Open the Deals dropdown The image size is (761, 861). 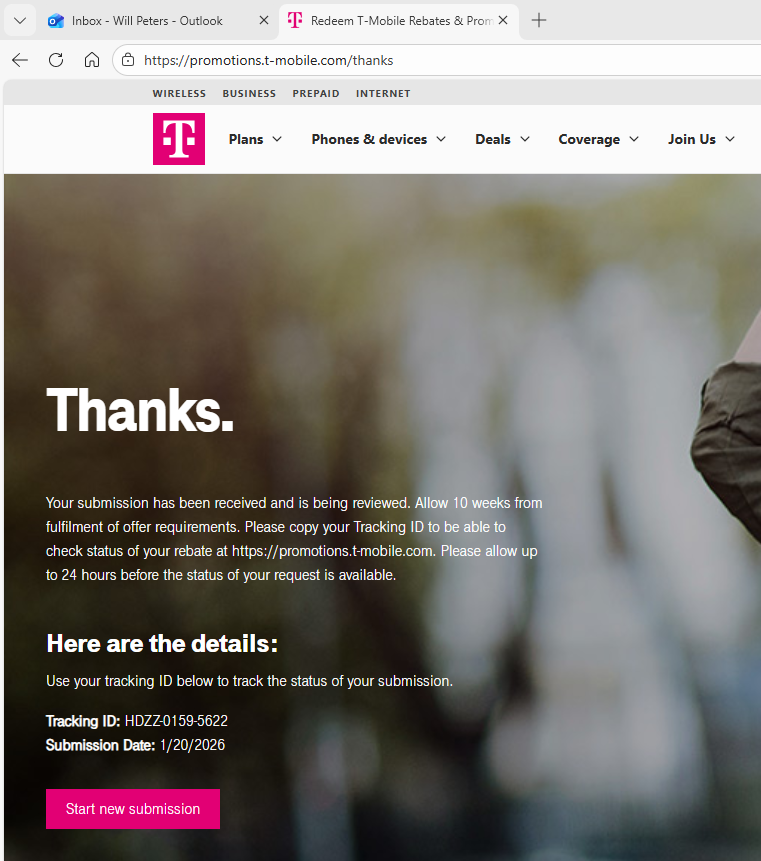(502, 139)
